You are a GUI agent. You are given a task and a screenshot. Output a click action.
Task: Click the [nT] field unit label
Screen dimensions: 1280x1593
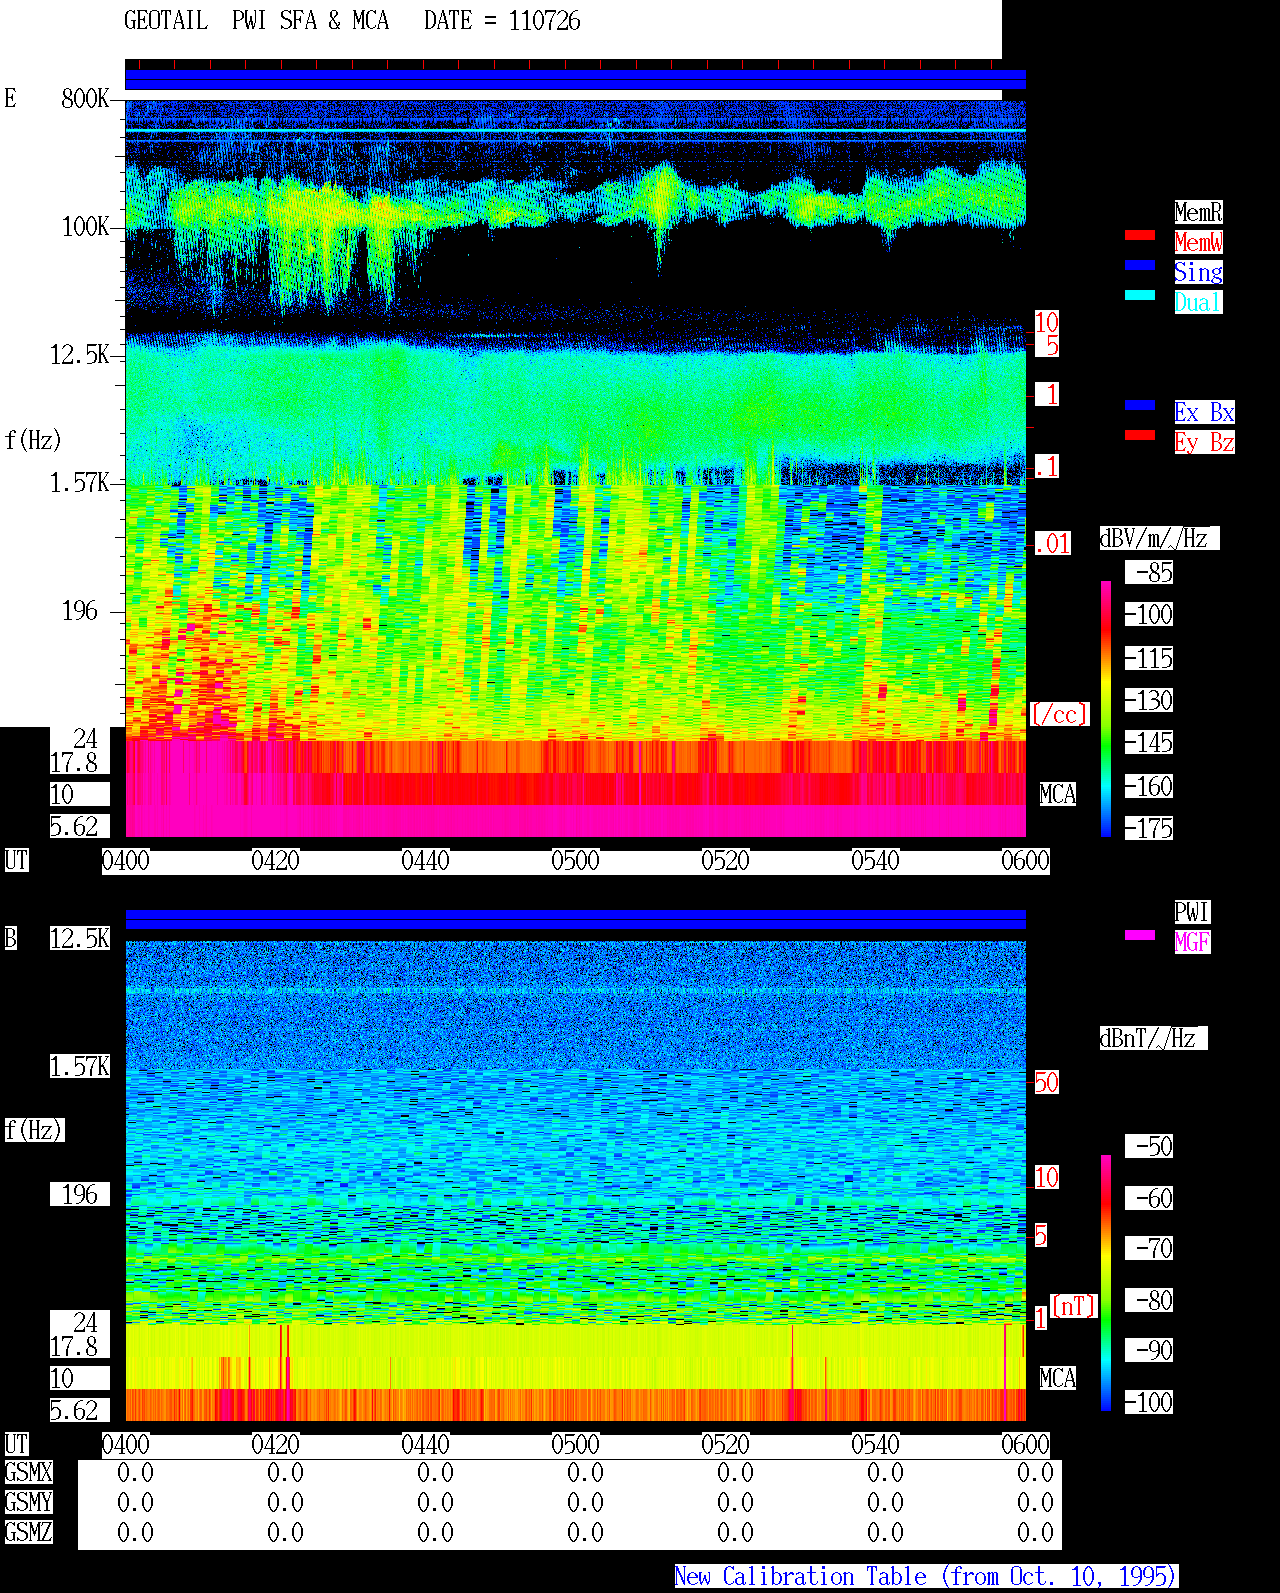pyautogui.click(x=1073, y=1306)
